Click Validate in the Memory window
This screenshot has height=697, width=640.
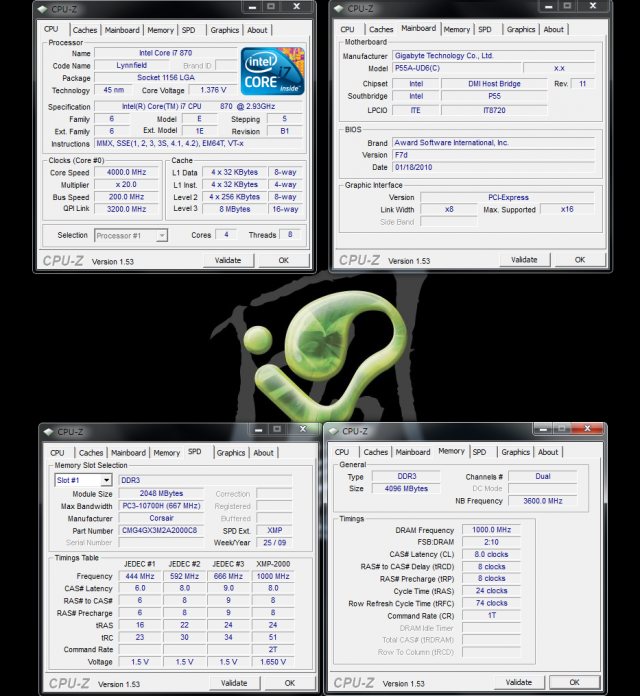pos(519,682)
